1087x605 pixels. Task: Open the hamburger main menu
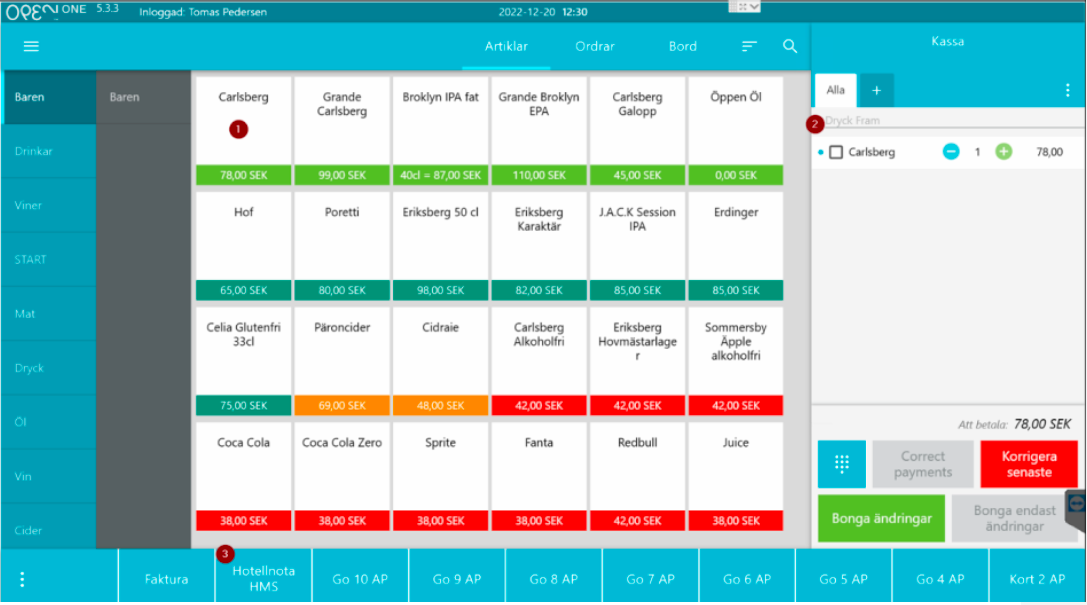[31, 46]
